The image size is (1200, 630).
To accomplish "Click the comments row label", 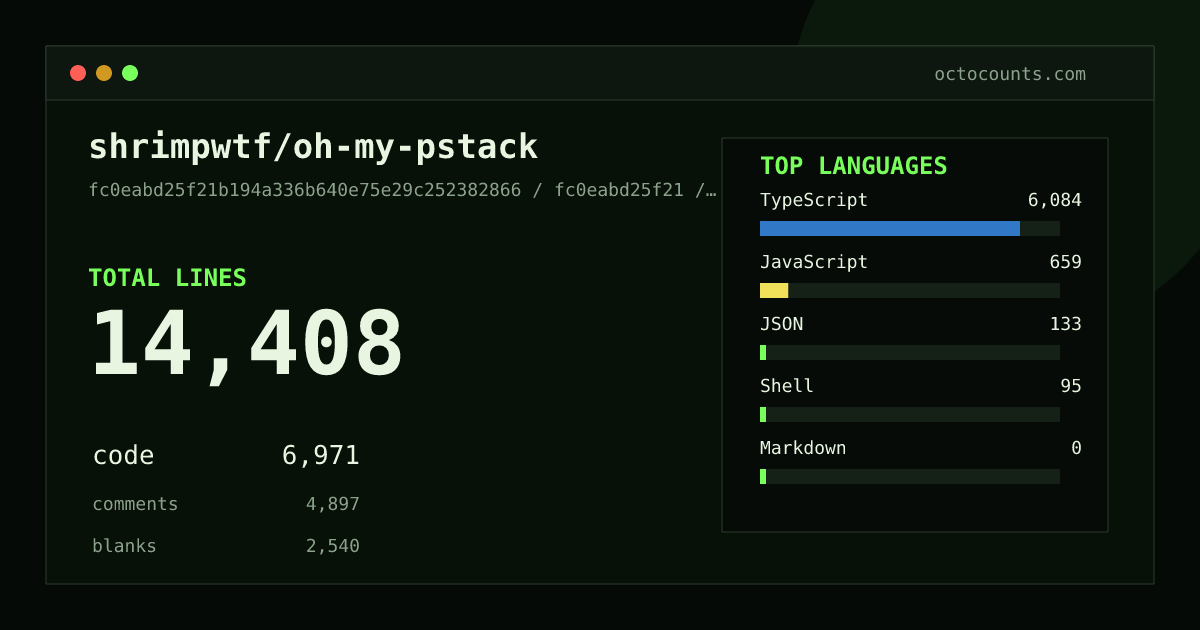I will tap(135, 504).
